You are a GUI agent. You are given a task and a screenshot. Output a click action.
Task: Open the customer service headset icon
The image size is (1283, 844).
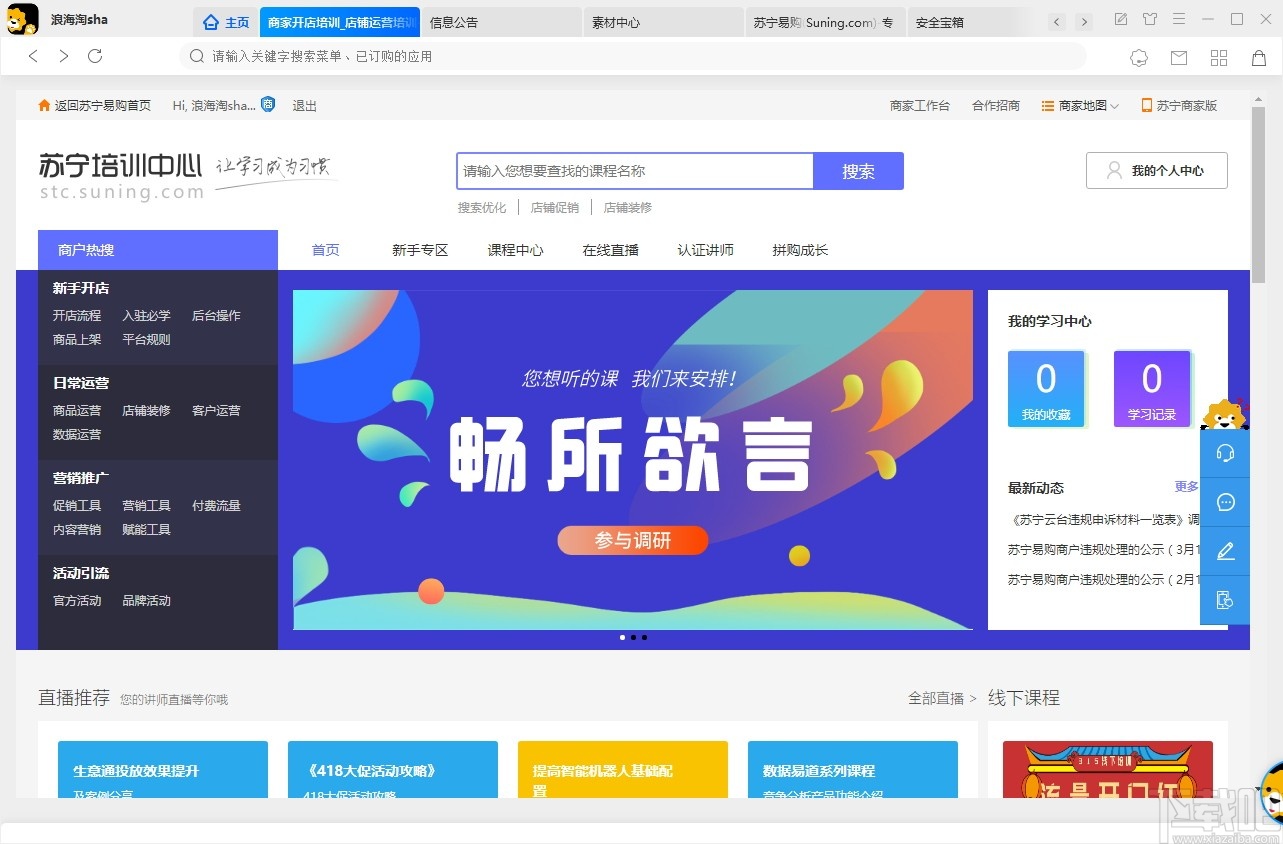pyautogui.click(x=1225, y=452)
